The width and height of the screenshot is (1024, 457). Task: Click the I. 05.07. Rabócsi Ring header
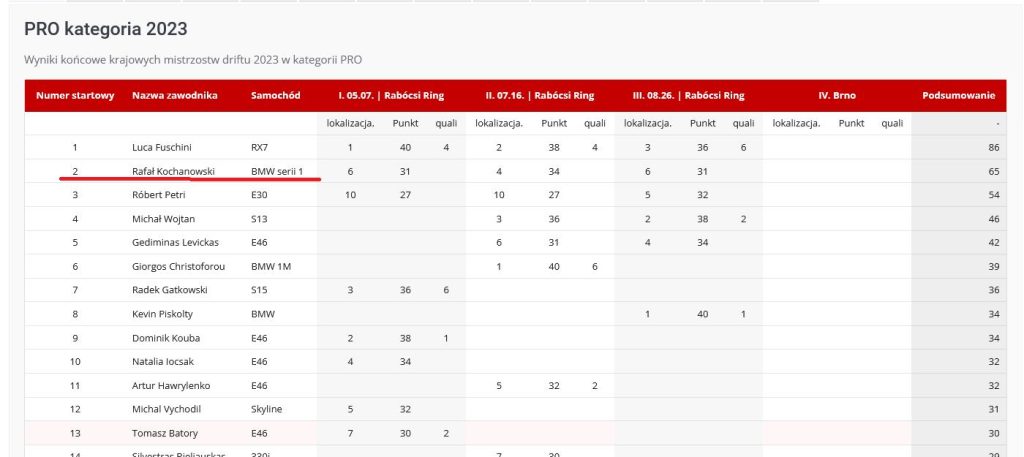tap(389, 96)
